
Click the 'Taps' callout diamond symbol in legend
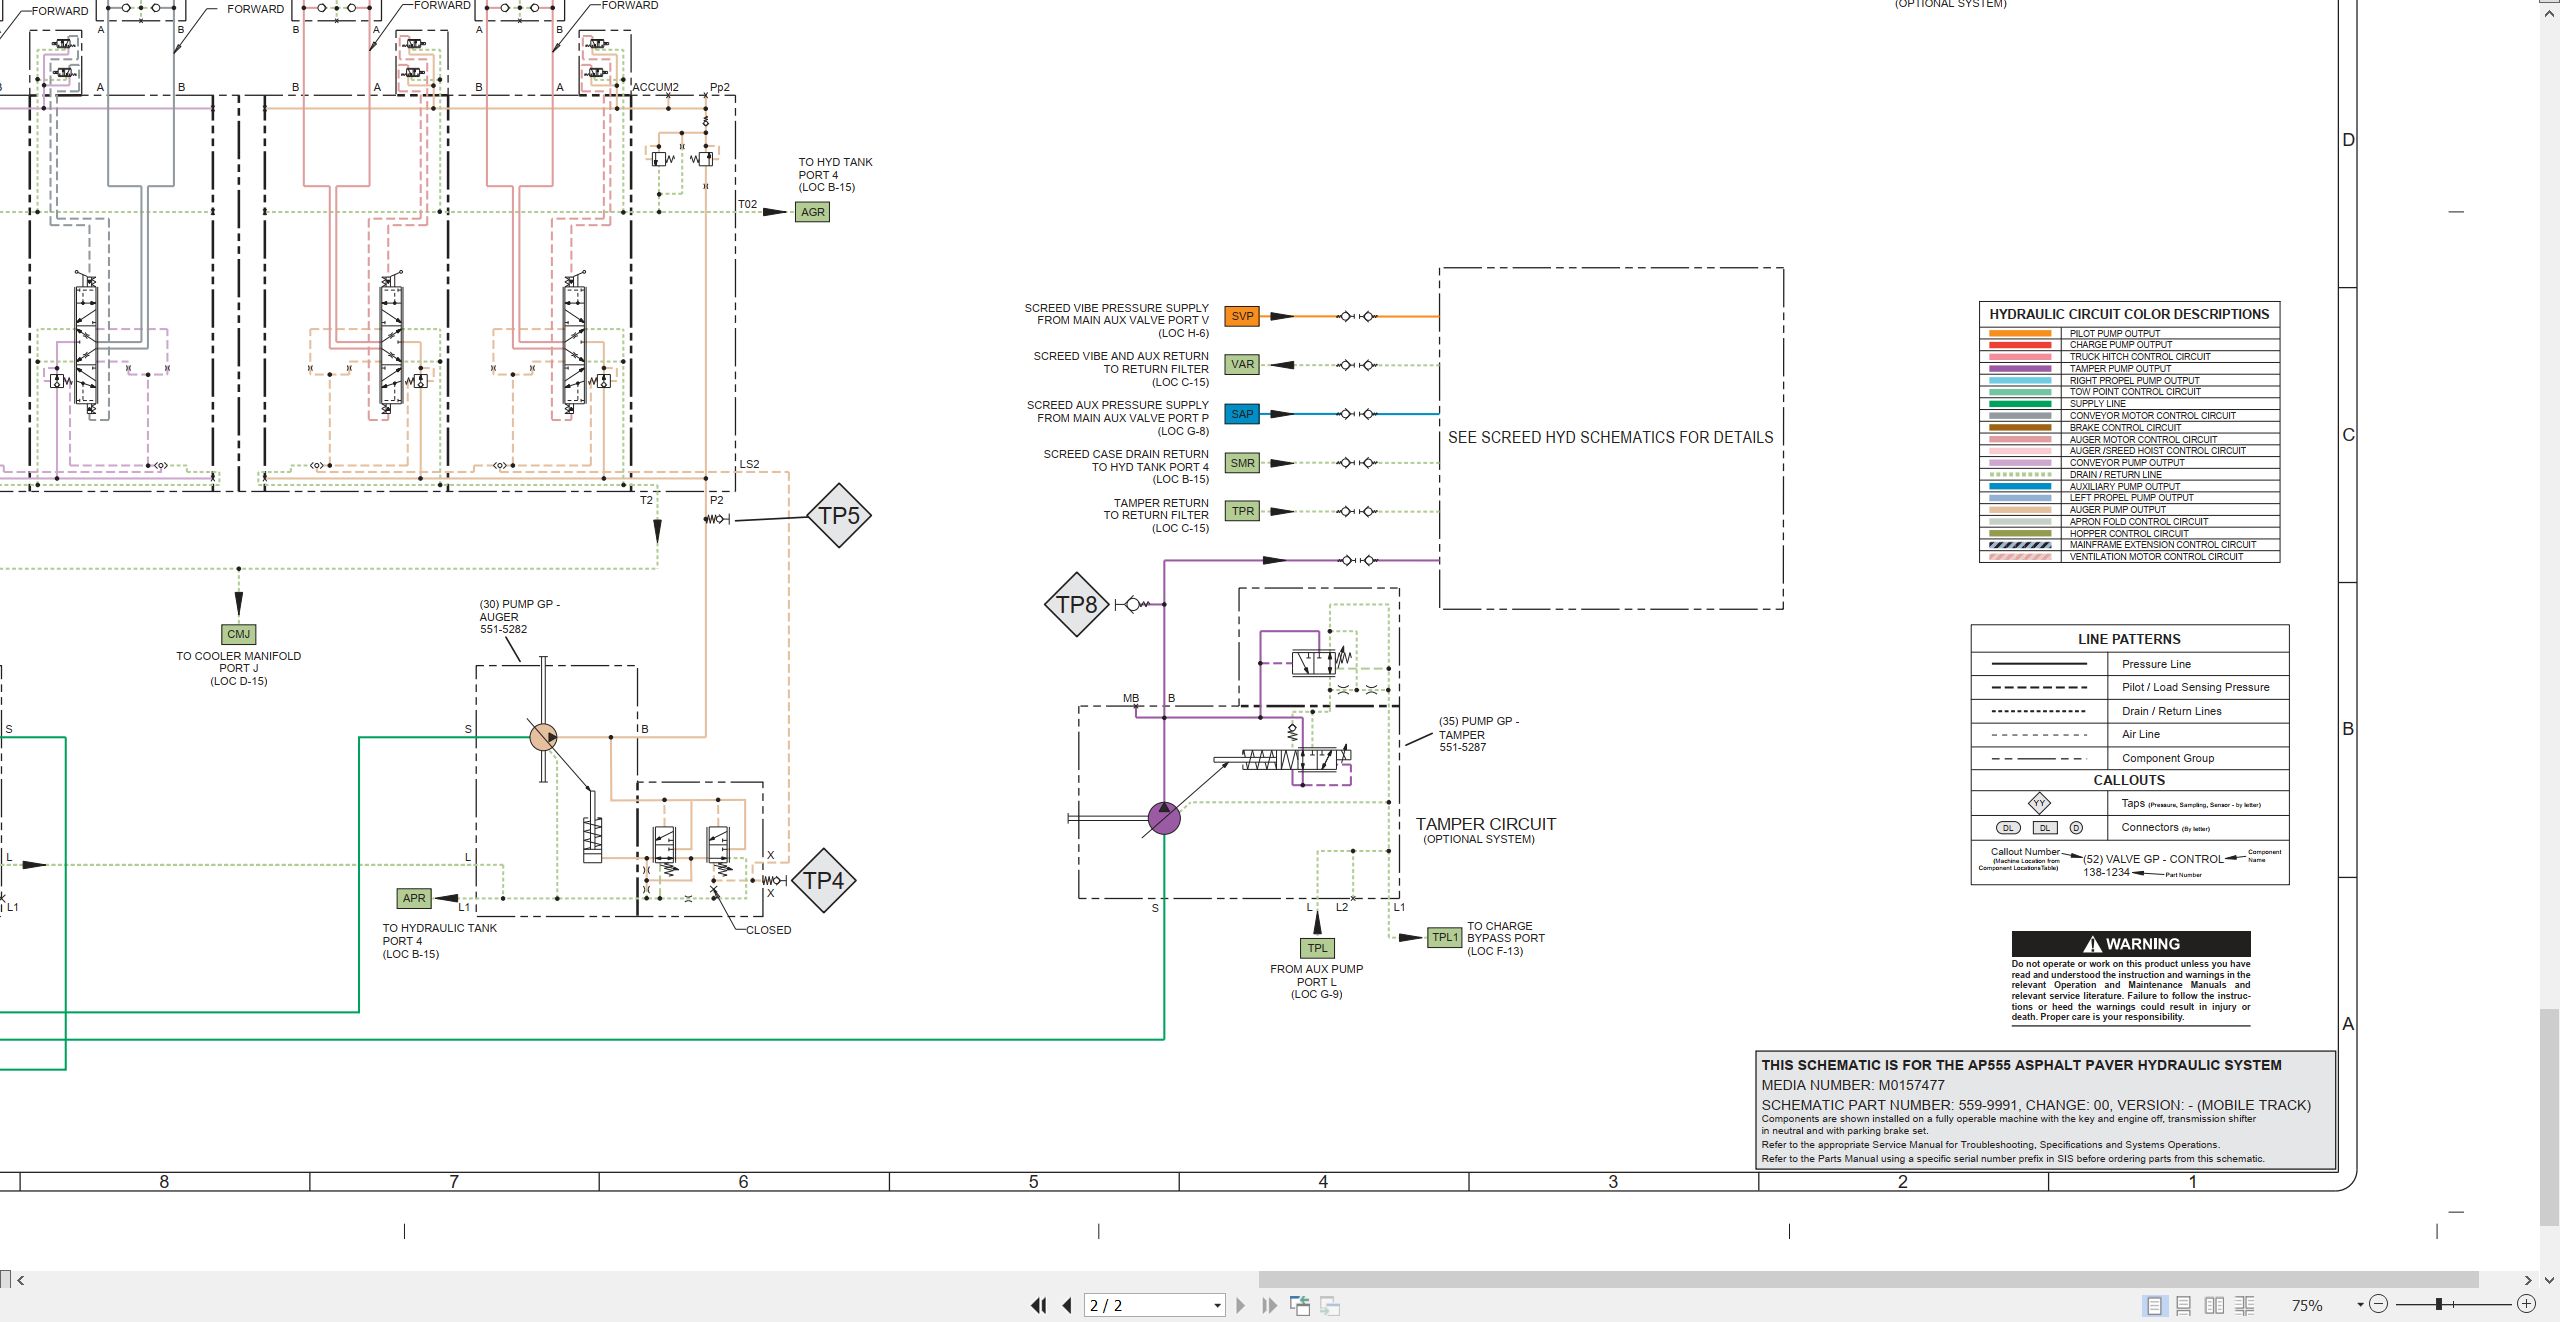[x=2039, y=803]
